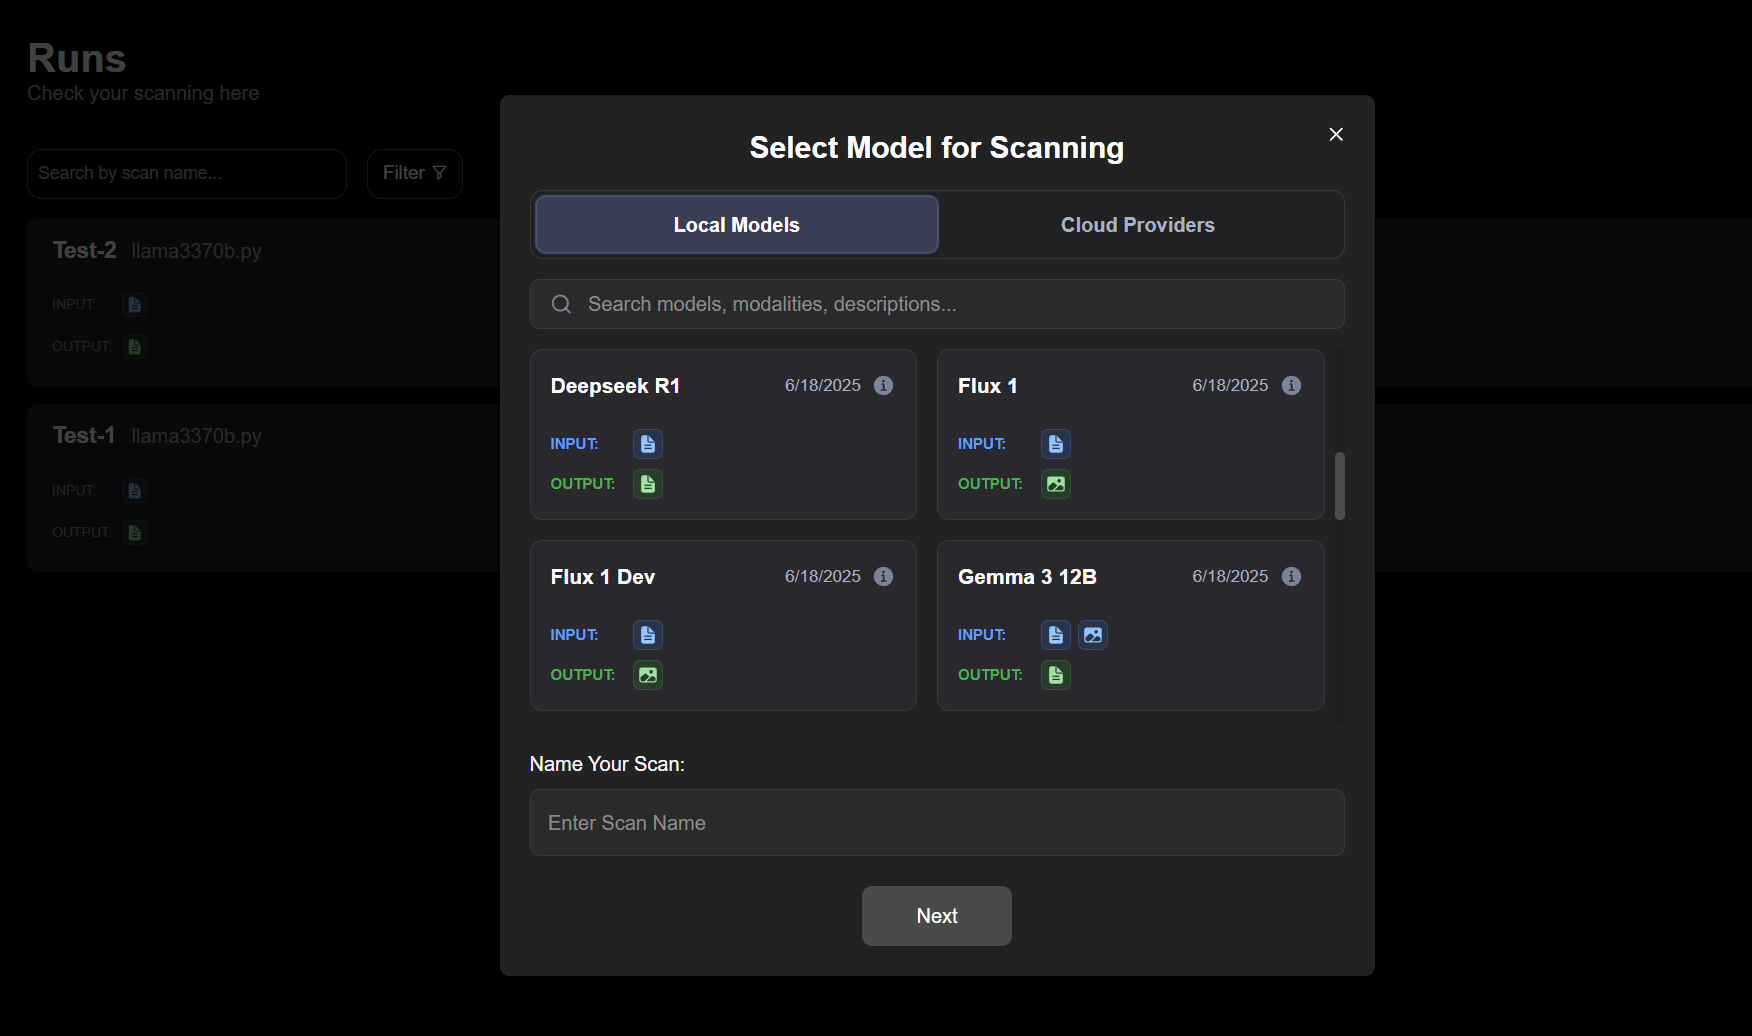
Task: Click Flux 1 image output icon
Action: tap(1055, 484)
